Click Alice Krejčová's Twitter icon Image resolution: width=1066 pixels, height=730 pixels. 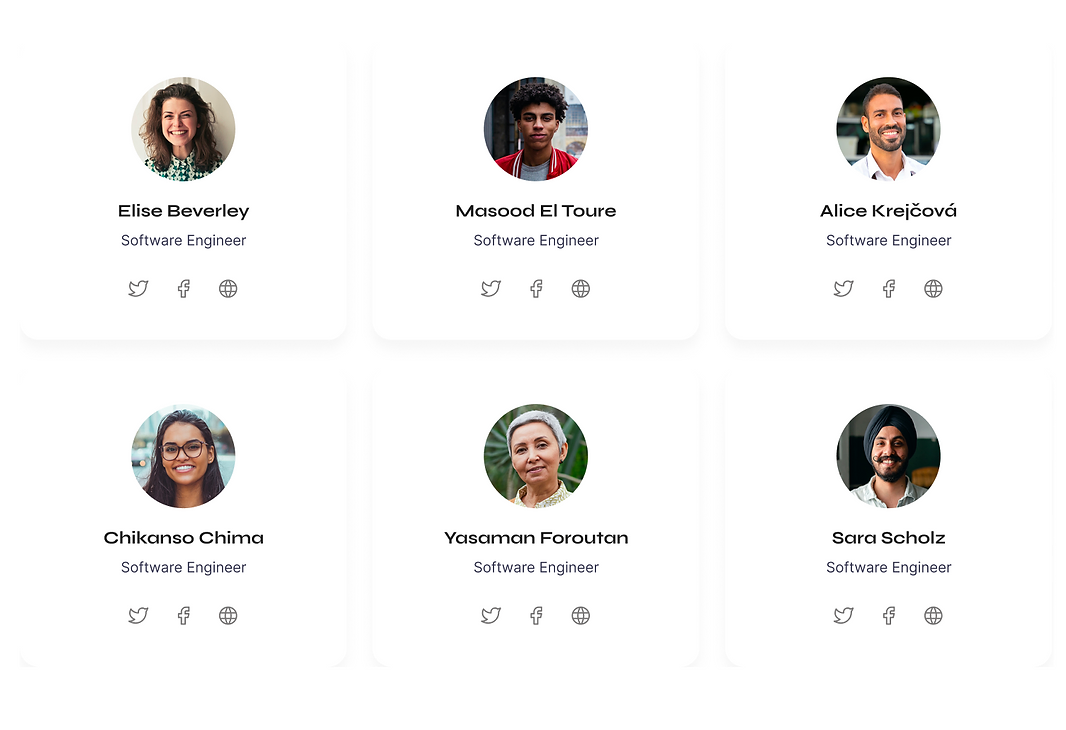pyautogui.click(x=844, y=289)
